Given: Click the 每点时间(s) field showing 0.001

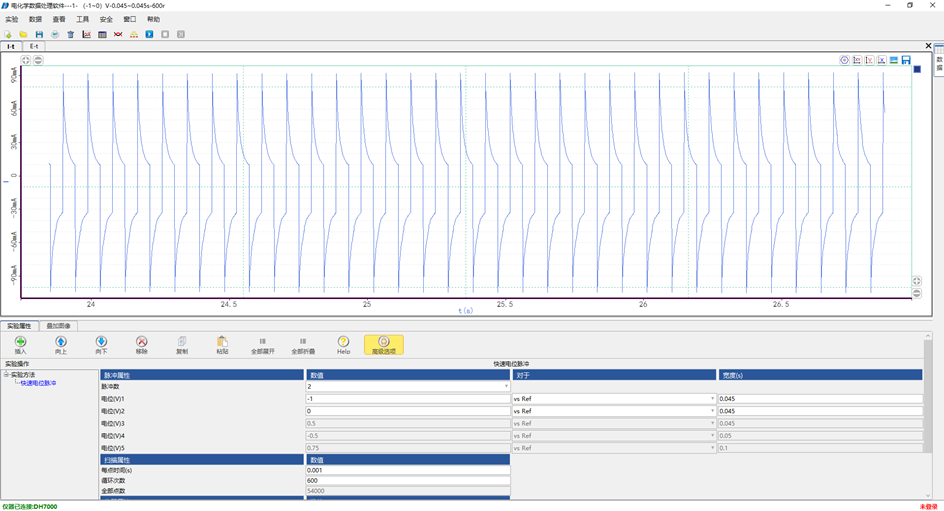Looking at the screenshot, I should click(x=408, y=470).
